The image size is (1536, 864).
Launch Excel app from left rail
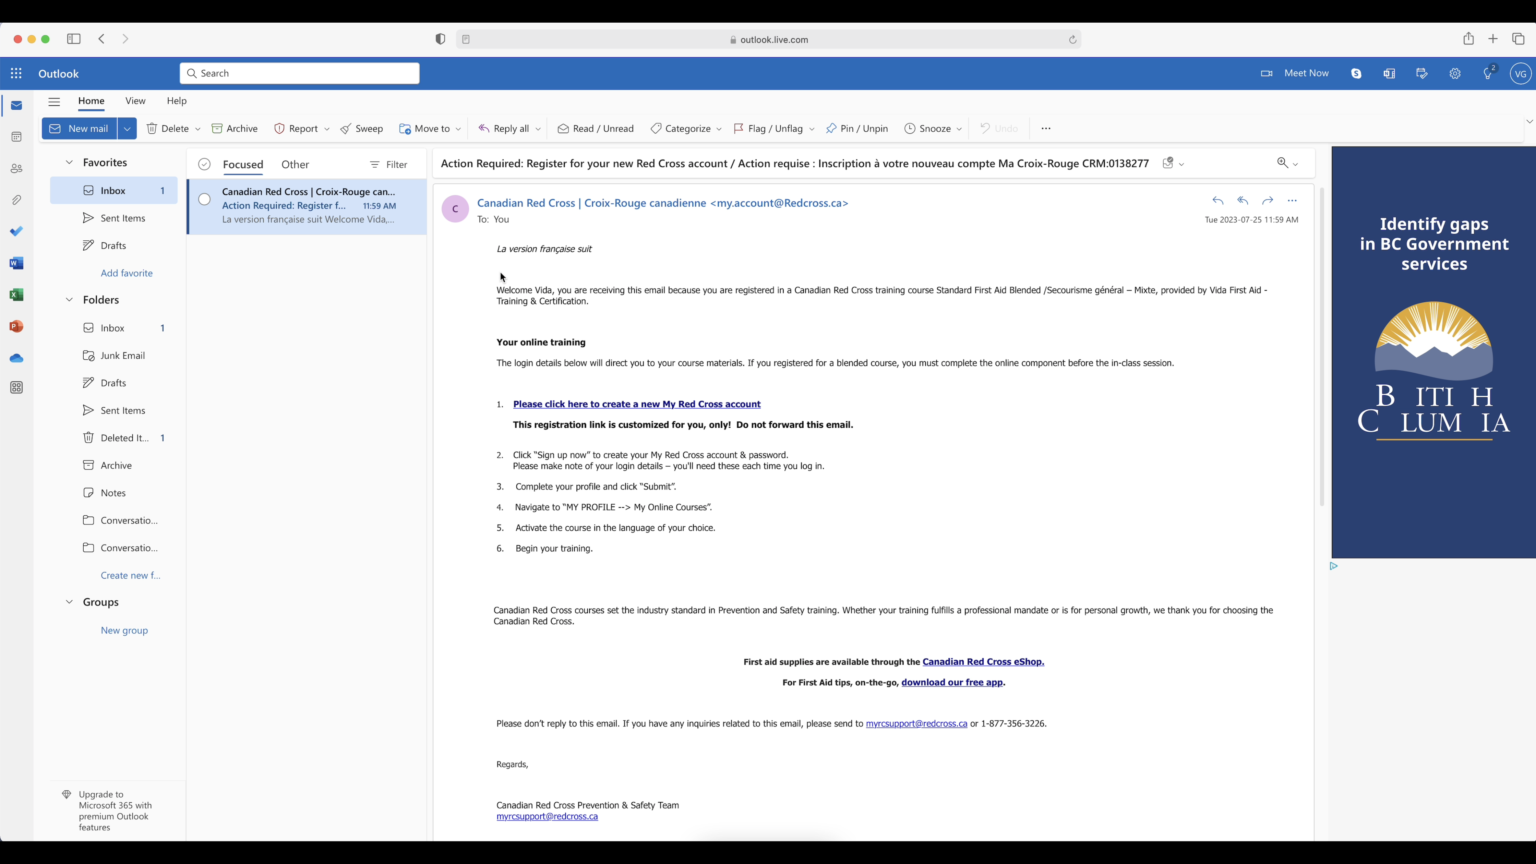[x=16, y=295]
